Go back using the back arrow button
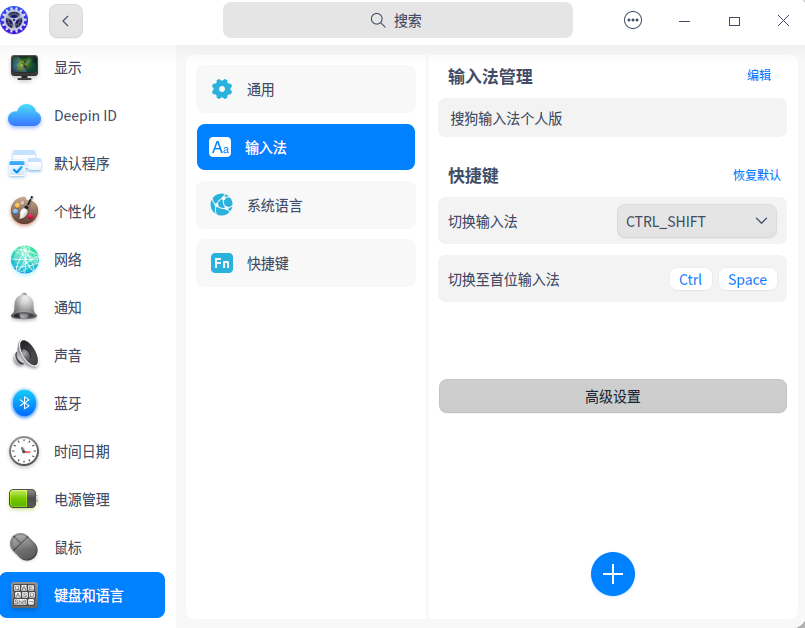 click(66, 20)
